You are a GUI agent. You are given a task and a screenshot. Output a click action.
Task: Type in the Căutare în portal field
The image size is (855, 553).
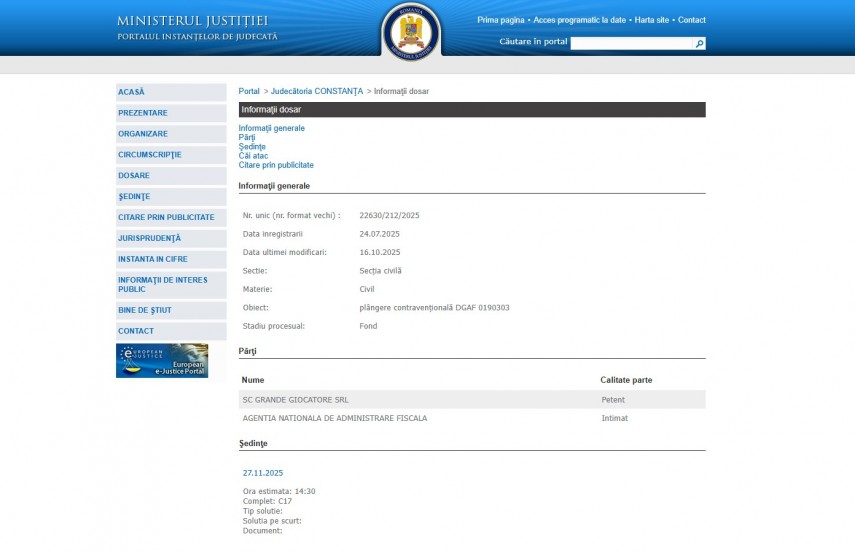coord(632,43)
